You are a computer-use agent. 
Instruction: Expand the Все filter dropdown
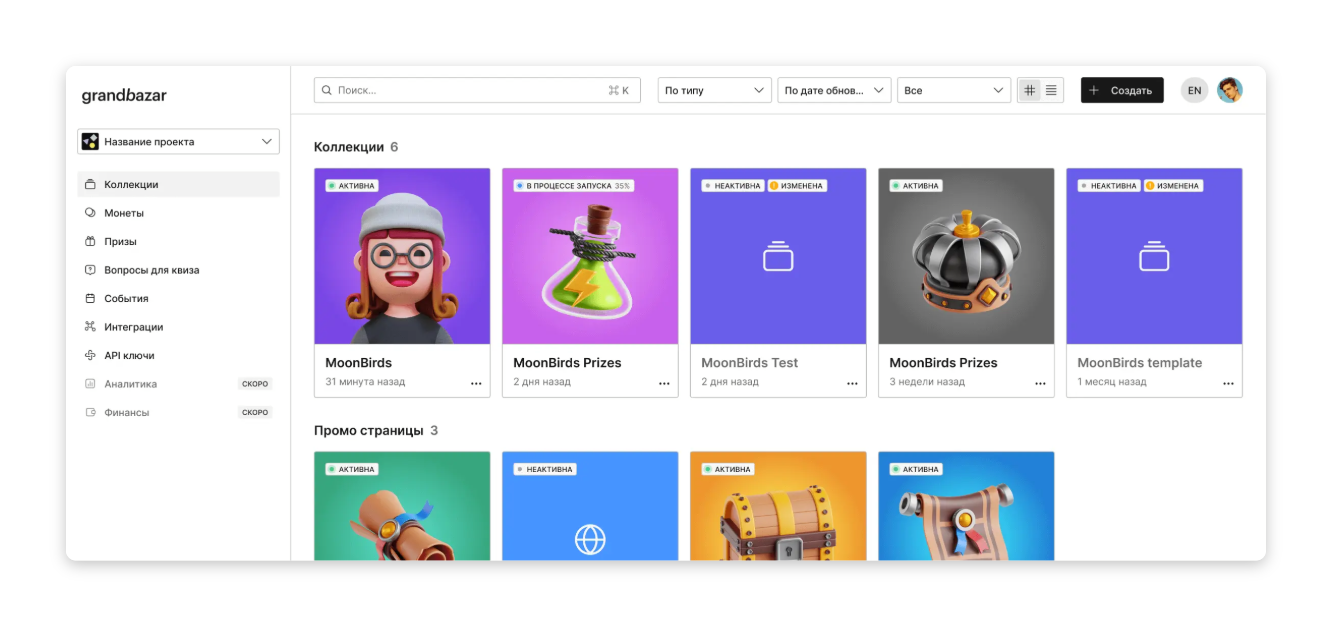tap(954, 90)
